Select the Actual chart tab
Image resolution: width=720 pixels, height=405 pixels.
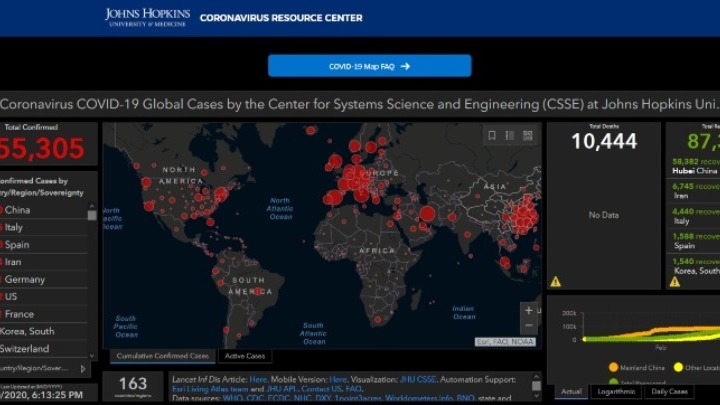pyautogui.click(x=571, y=392)
